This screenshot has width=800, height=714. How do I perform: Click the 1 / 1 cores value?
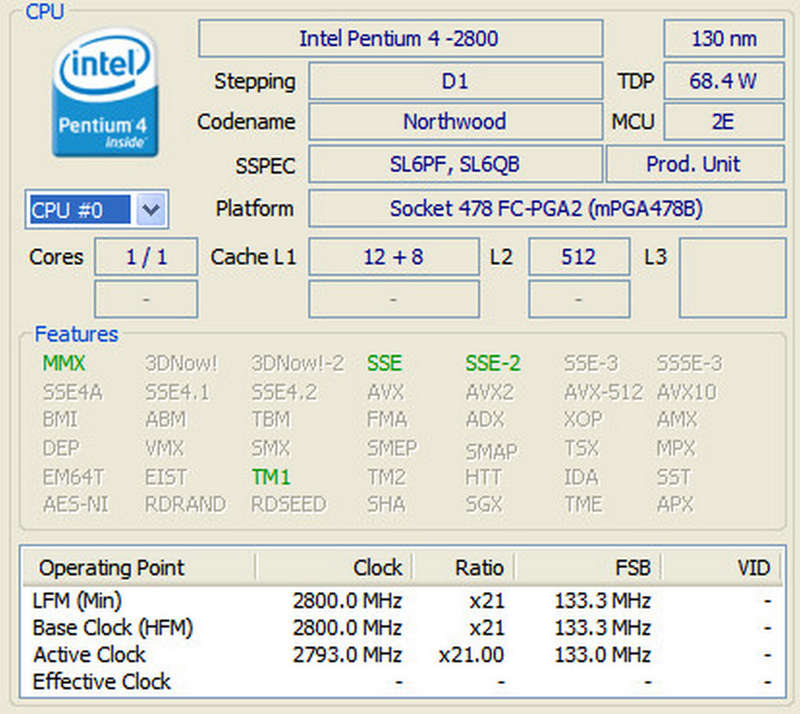(146, 257)
